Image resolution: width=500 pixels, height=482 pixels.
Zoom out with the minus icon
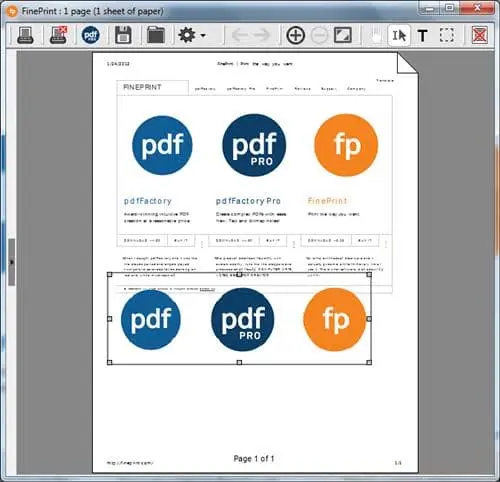(319, 35)
